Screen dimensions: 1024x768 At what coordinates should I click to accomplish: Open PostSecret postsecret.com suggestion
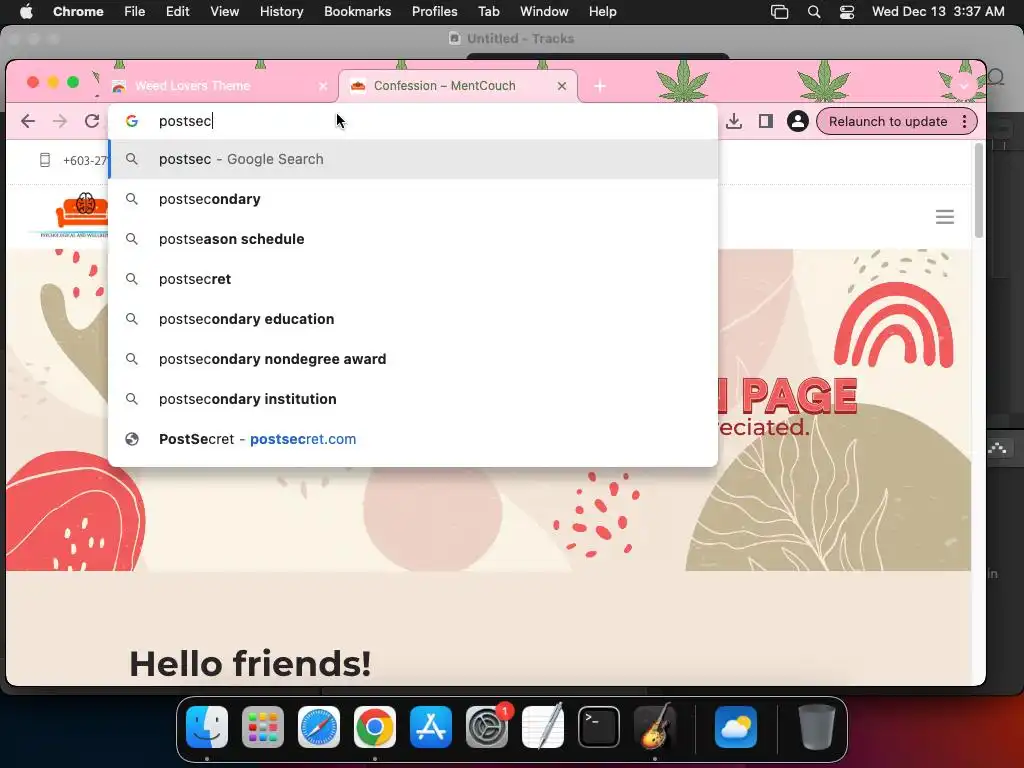pyautogui.click(x=413, y=439)
